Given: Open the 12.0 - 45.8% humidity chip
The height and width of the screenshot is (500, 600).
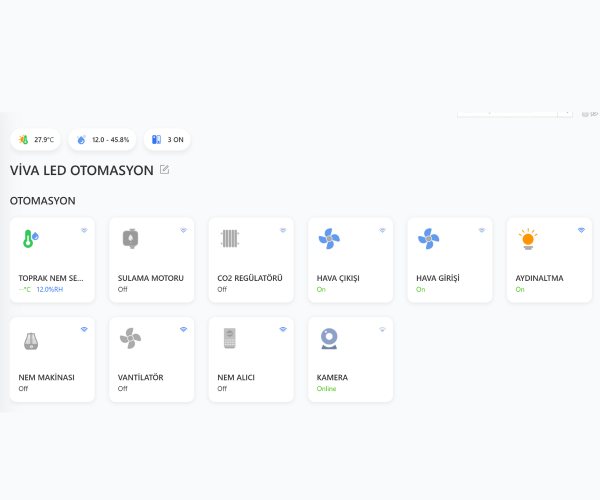Looking at the screenshot, I should tap(102, 140).
